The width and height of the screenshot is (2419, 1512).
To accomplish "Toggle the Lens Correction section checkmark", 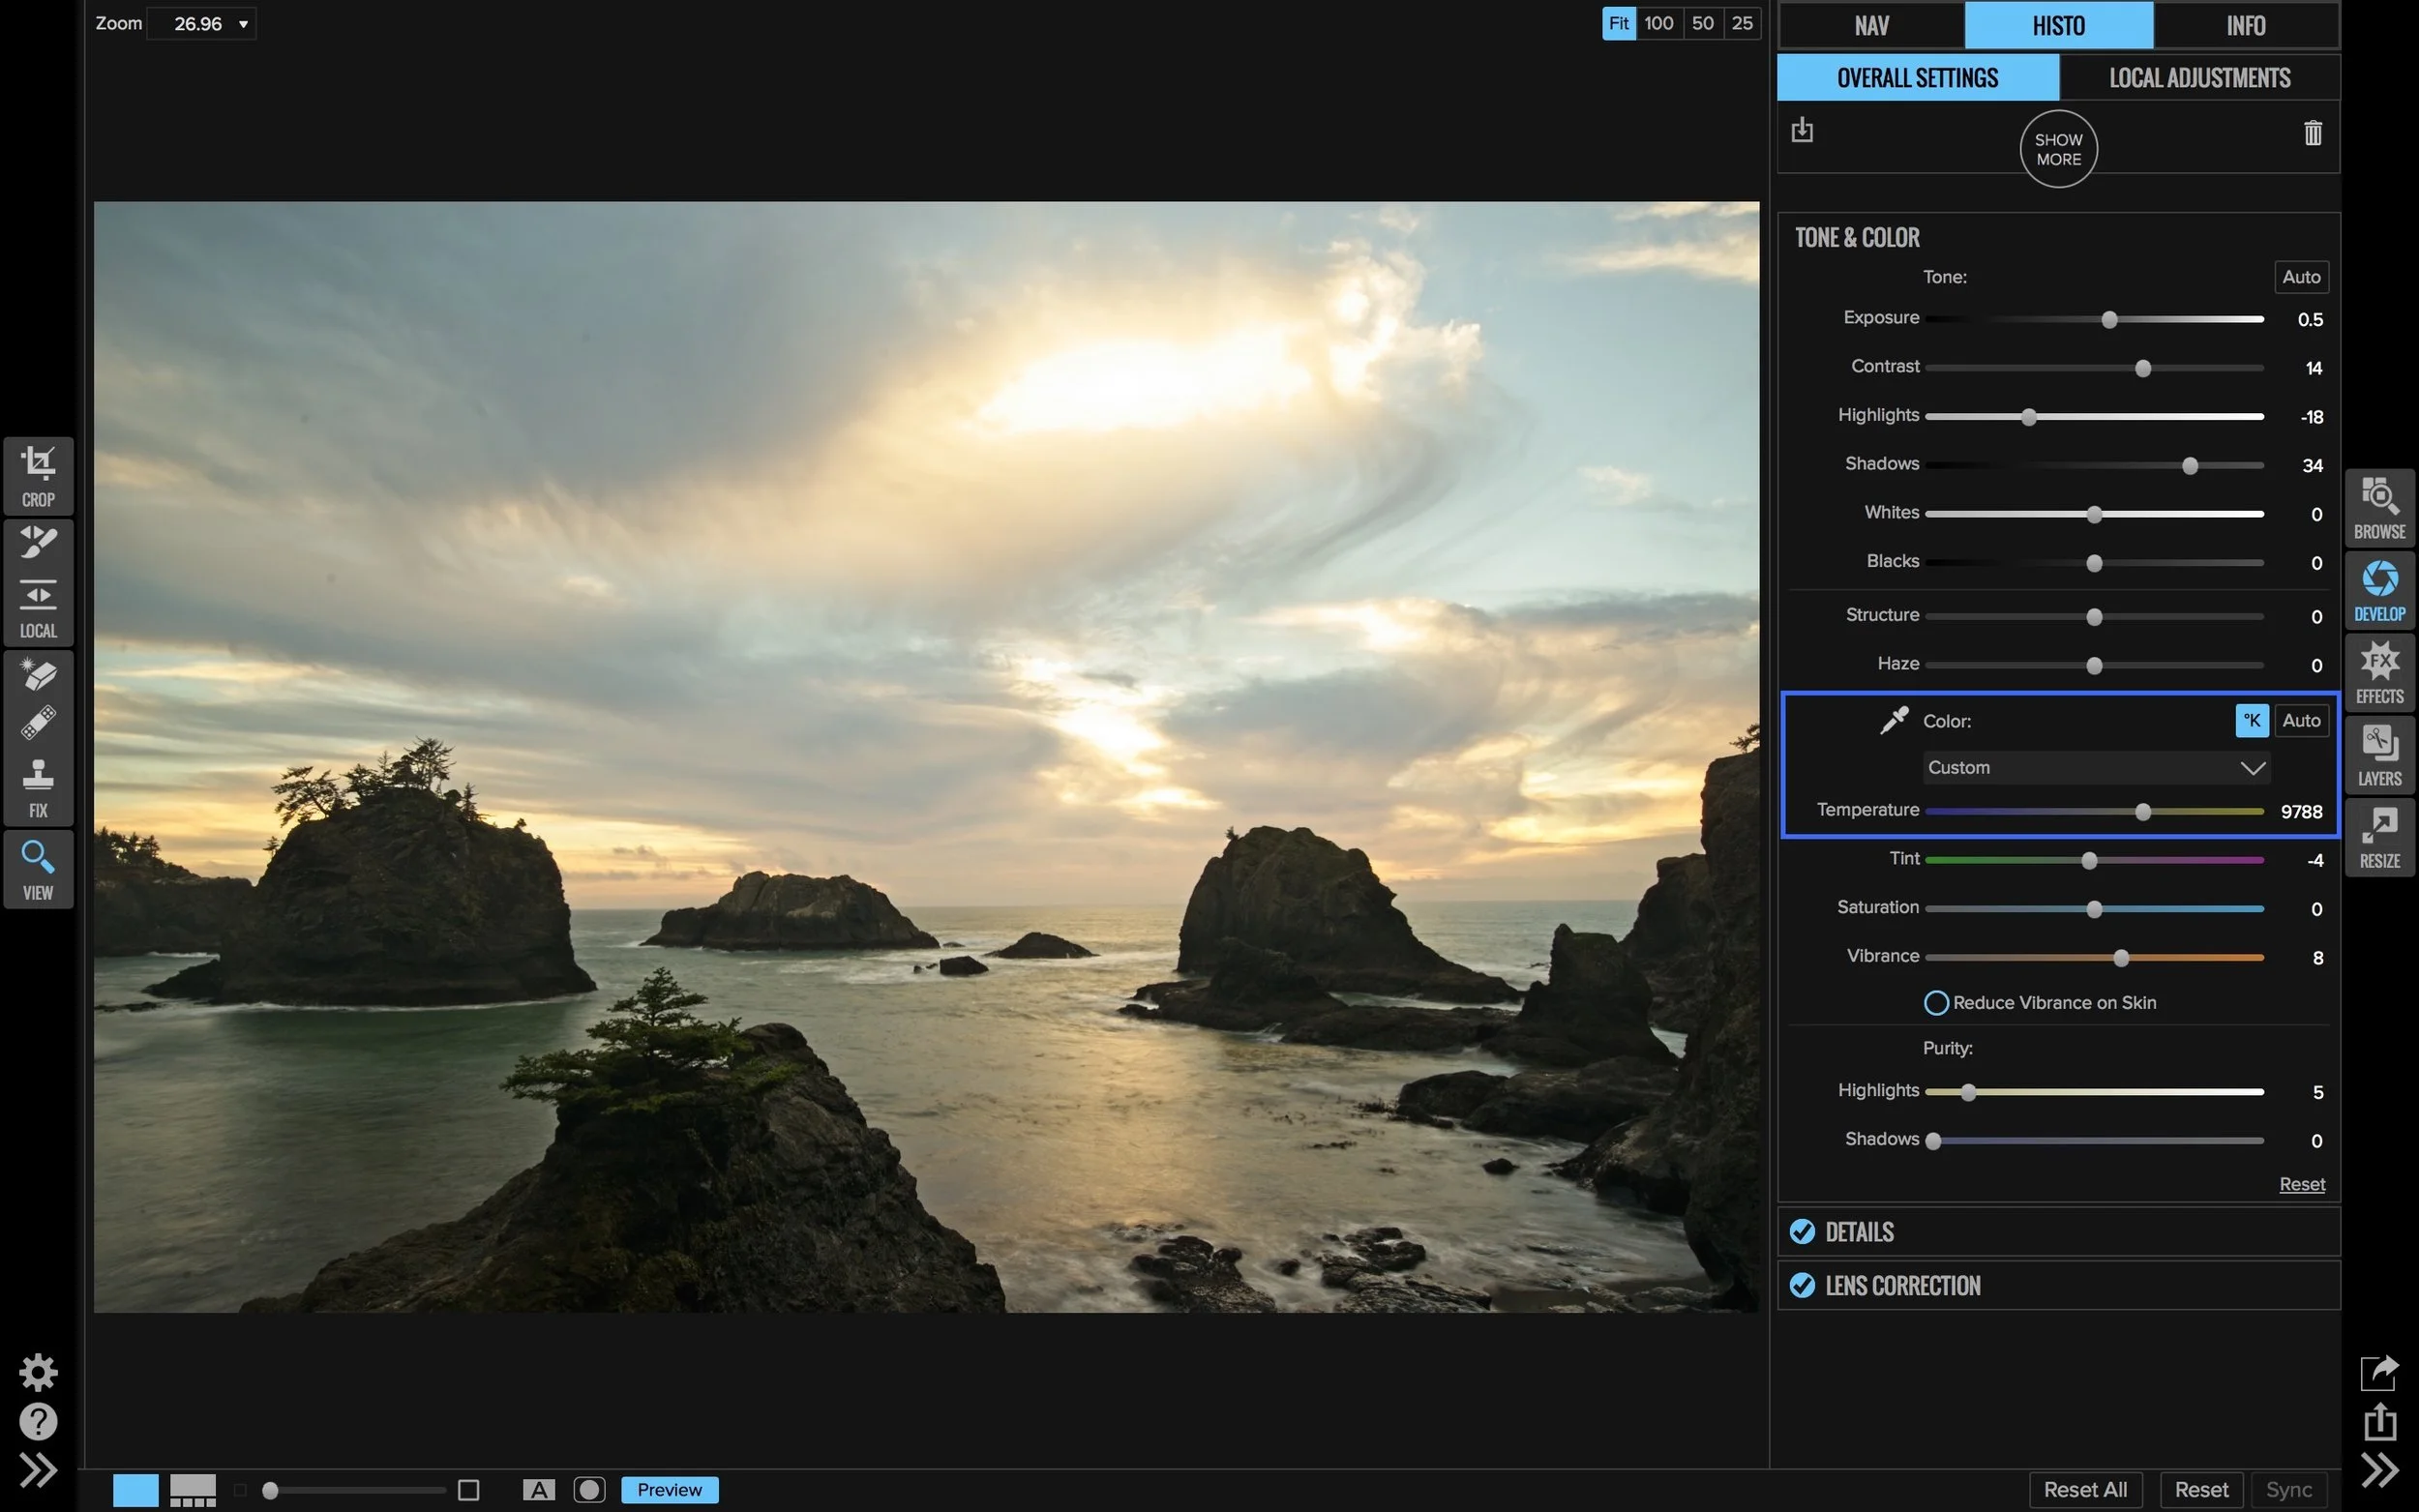I will pos(1802,1285).
